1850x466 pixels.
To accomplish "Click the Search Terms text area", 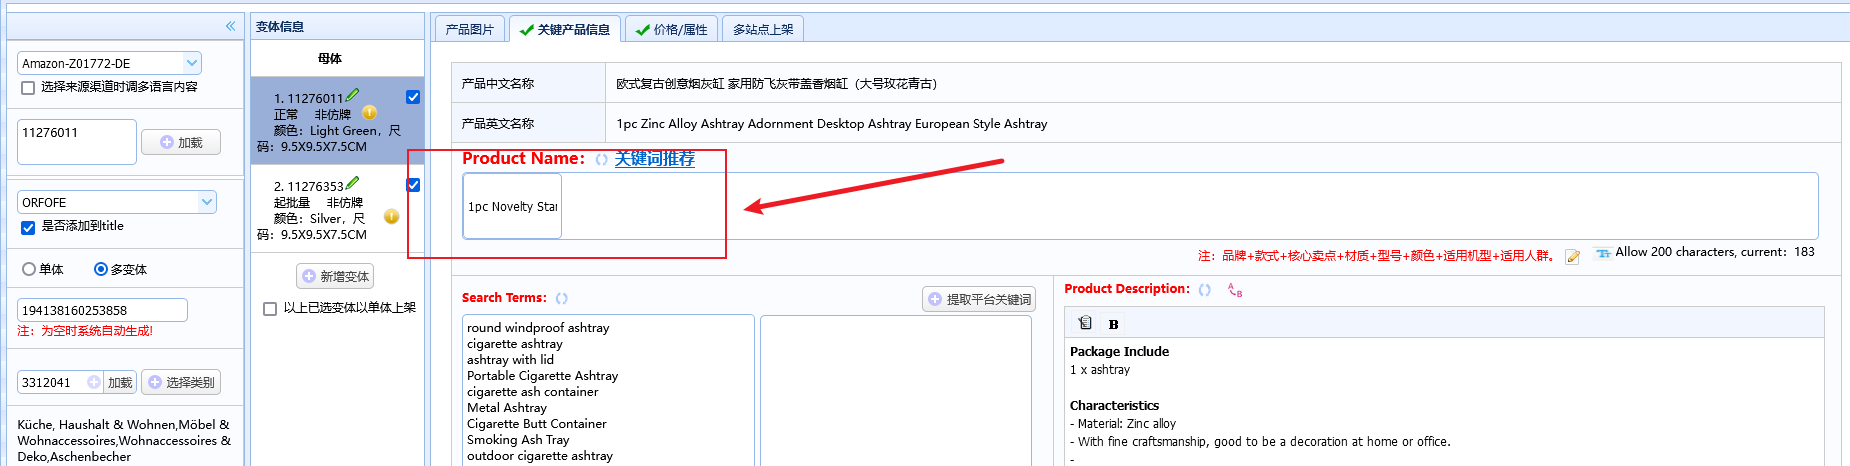I will pyautogui.click(x=608, y=390).
